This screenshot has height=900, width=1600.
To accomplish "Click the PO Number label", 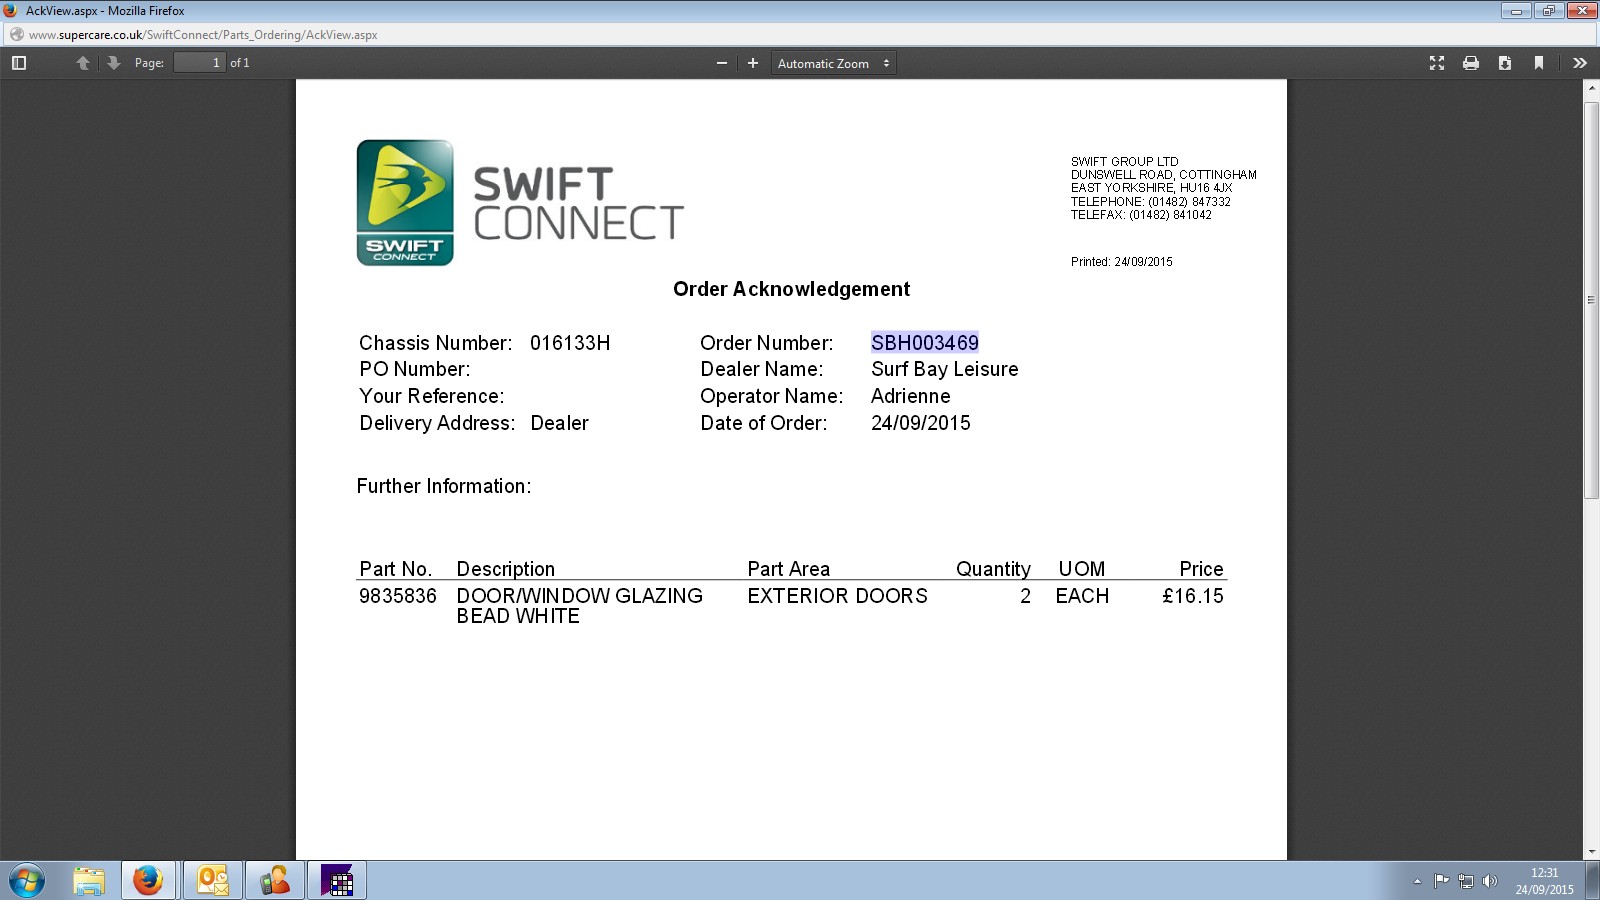I will [x=415, y=370].
